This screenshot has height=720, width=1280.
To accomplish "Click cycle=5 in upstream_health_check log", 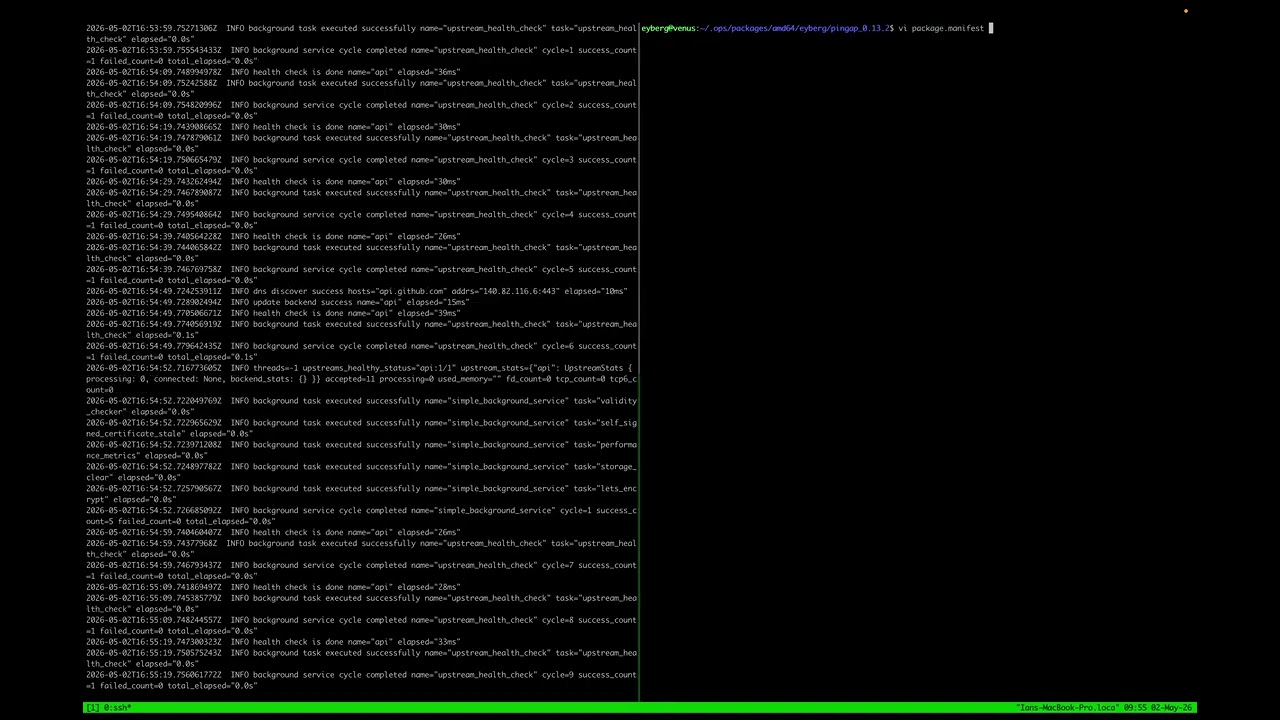I will click(x=557, y=269).
